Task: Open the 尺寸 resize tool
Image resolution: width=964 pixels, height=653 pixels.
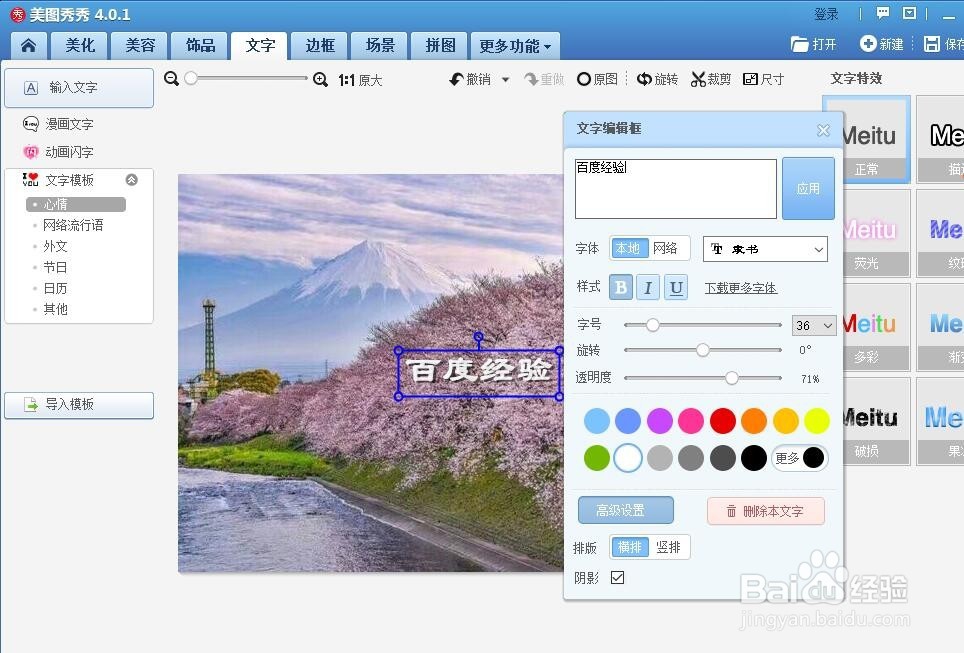Action: [763, 78]
